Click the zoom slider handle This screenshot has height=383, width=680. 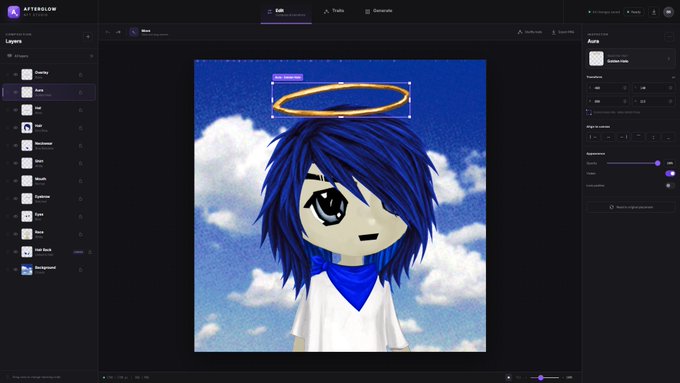pyautogui.click(x=541, y=377)
